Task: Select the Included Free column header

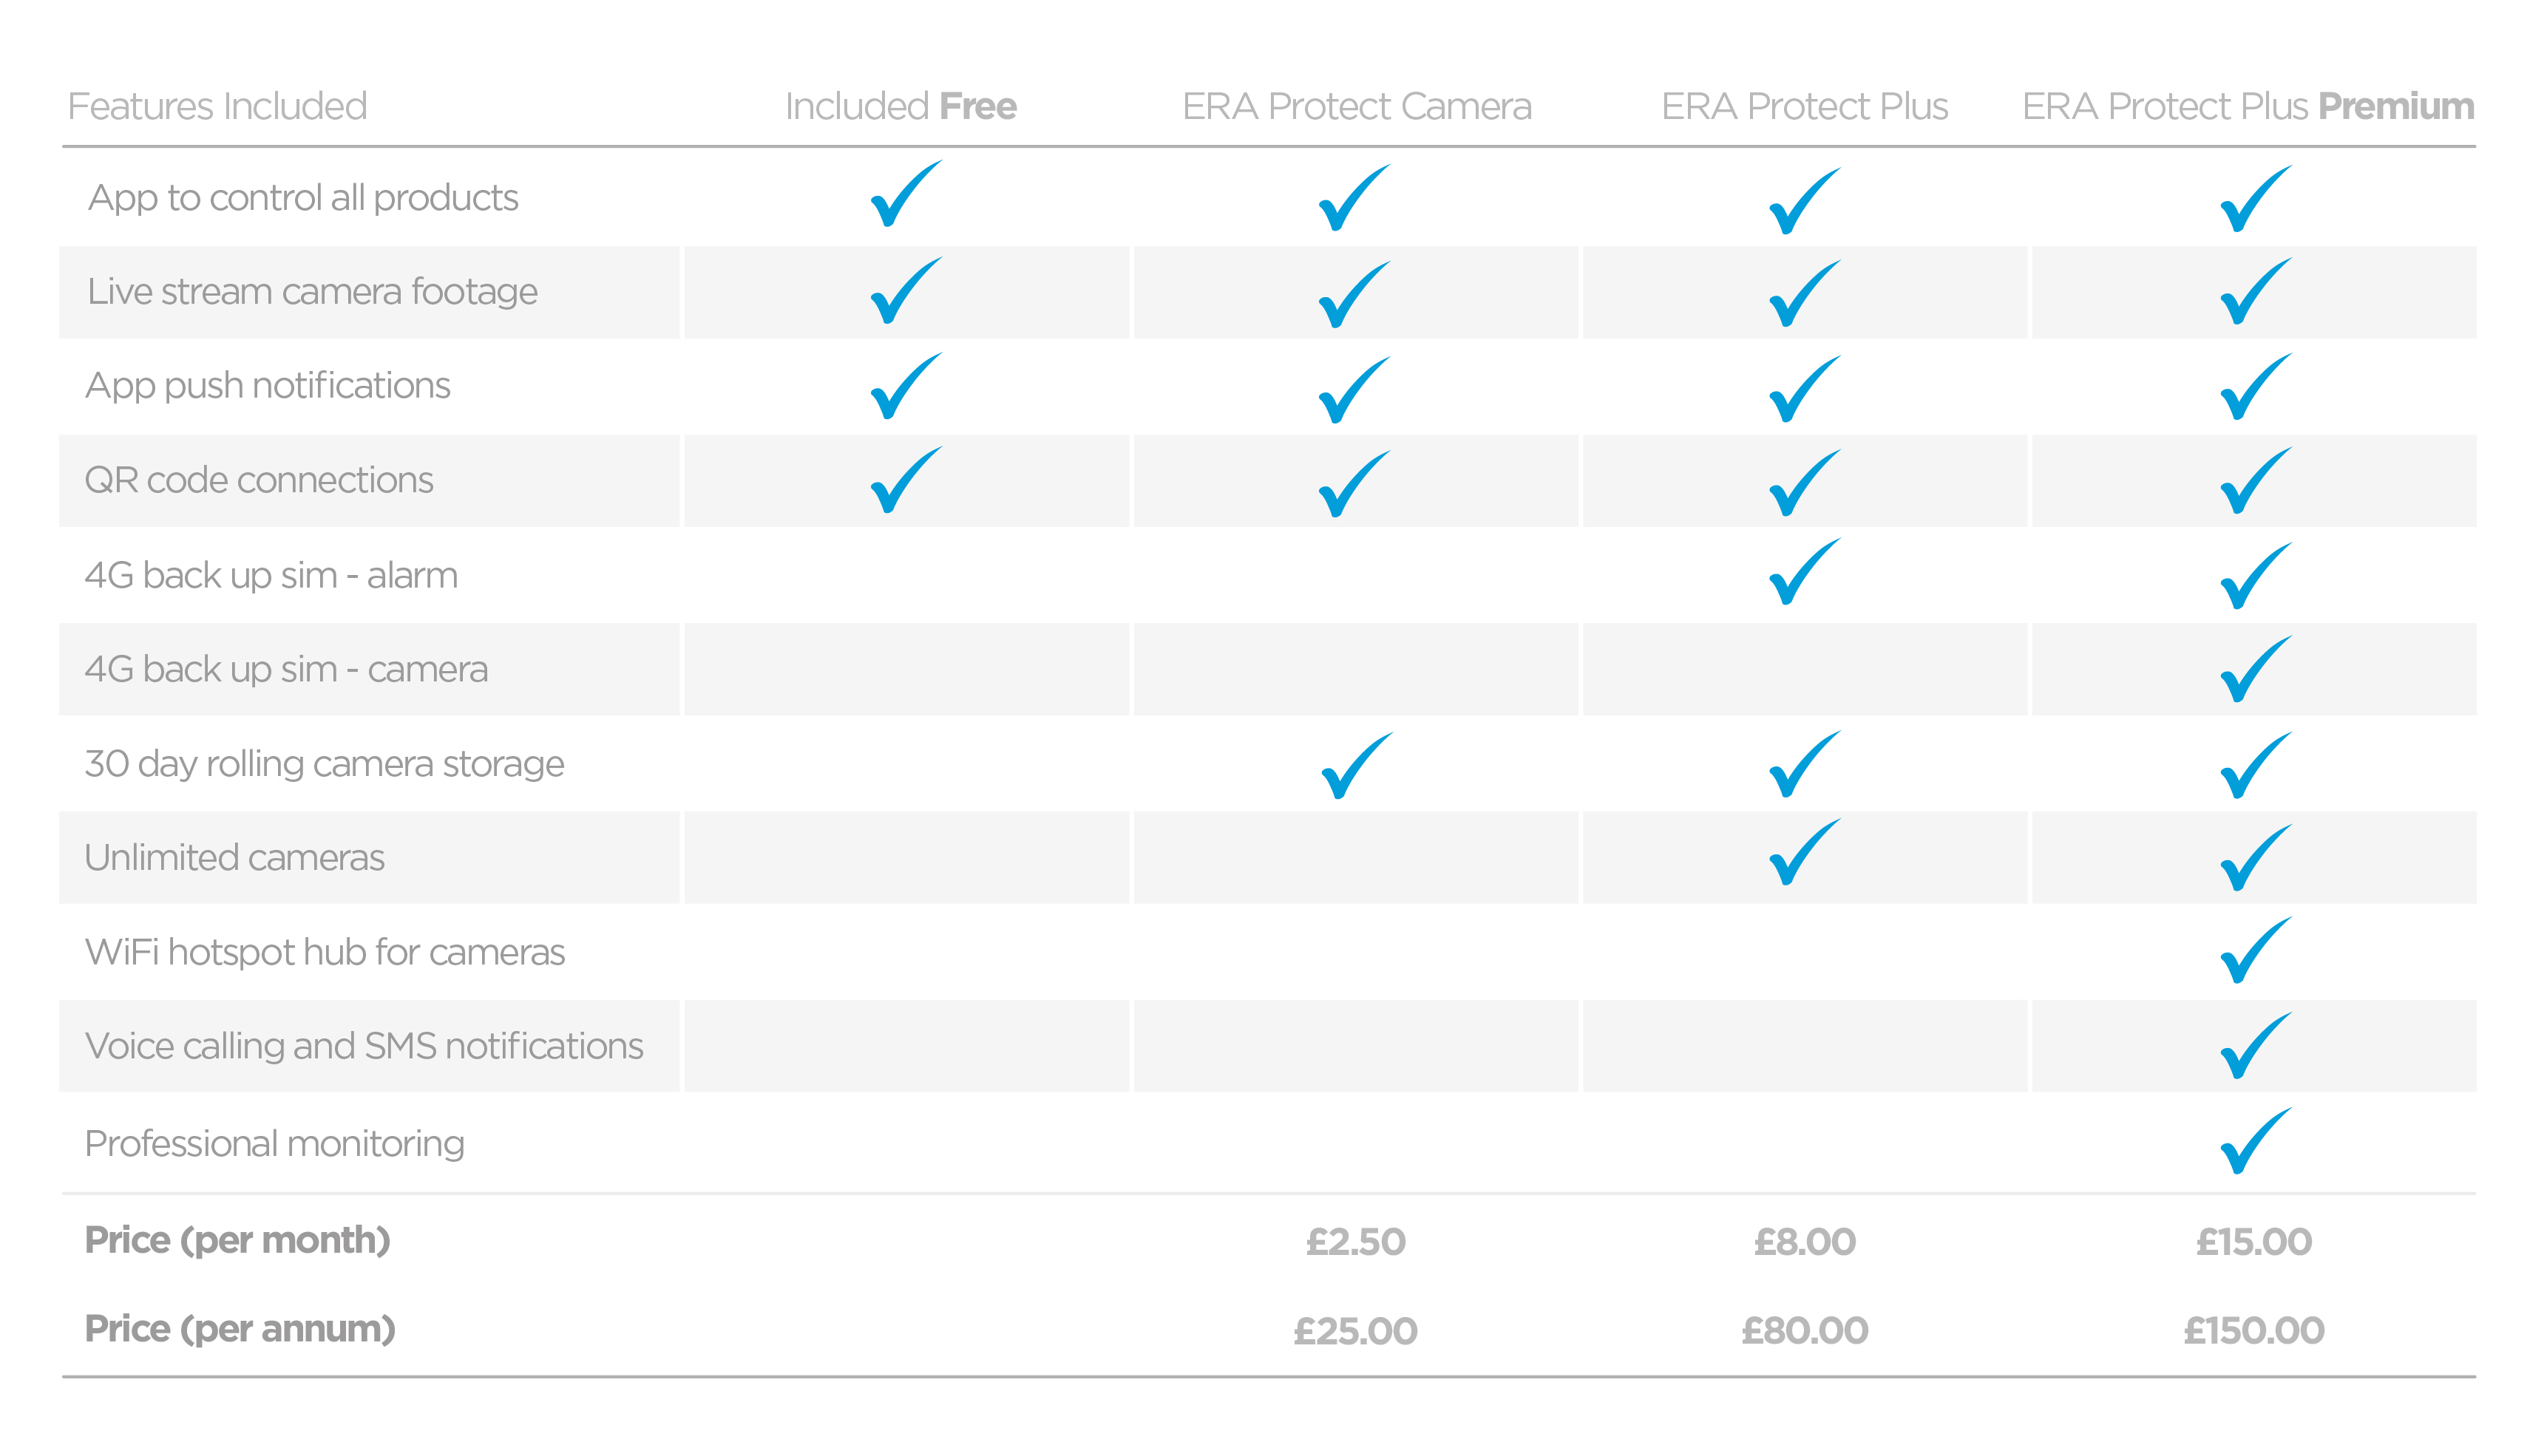Action: [x=900, y=106]
